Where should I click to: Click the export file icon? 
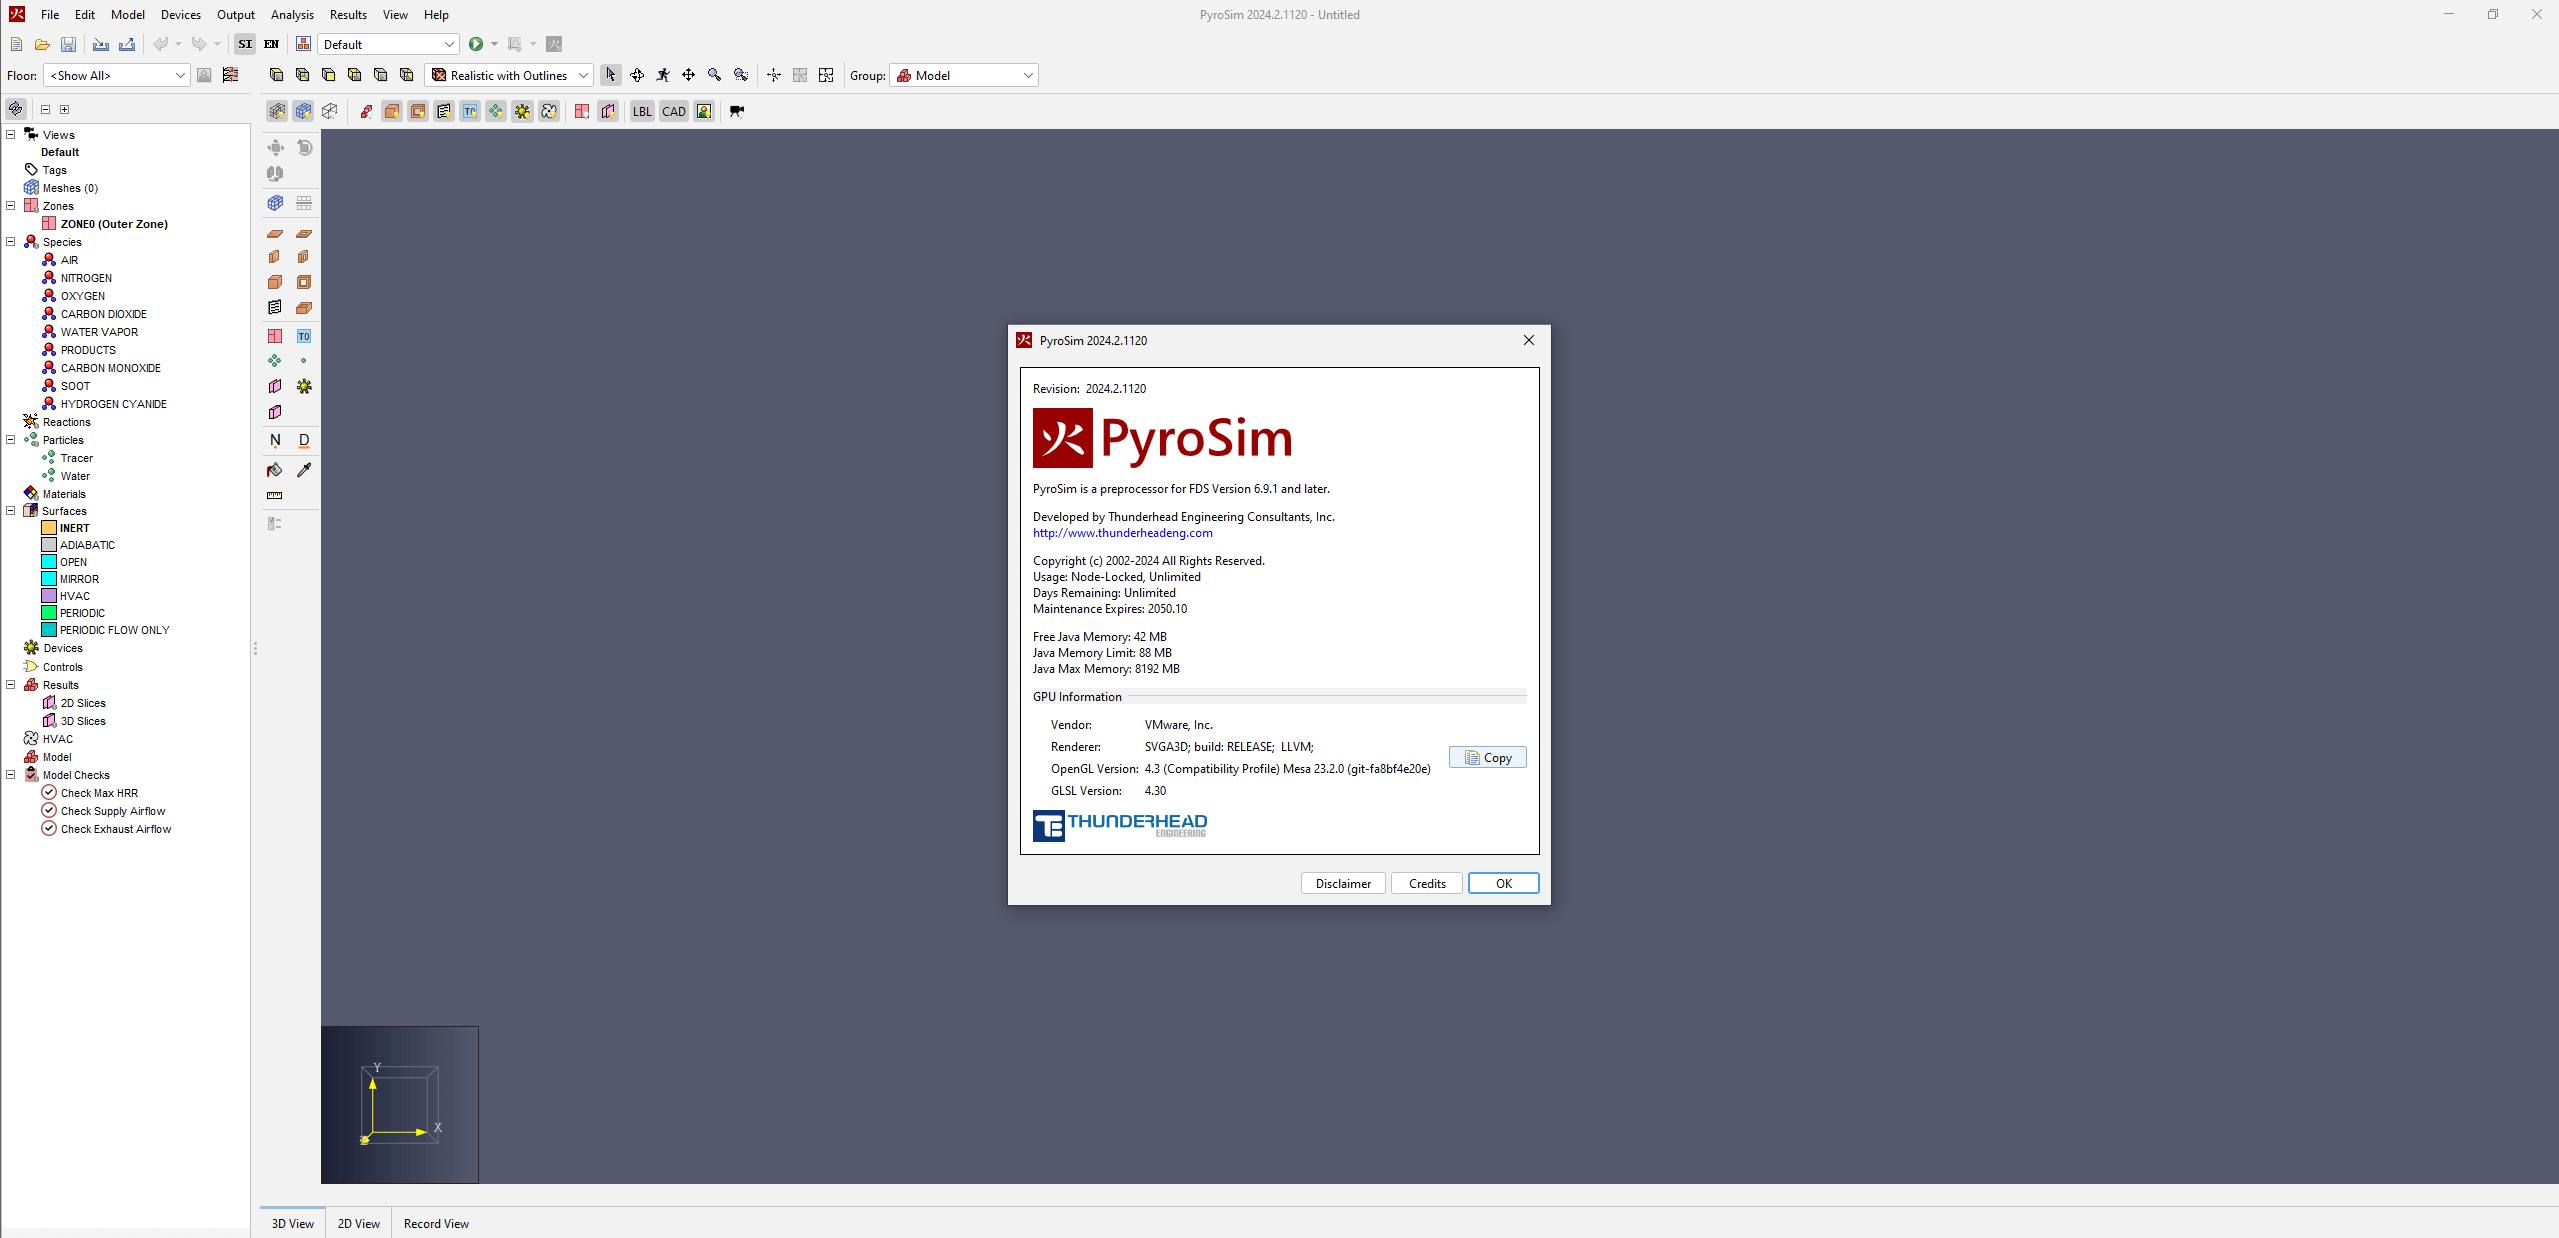coord(127,44)
